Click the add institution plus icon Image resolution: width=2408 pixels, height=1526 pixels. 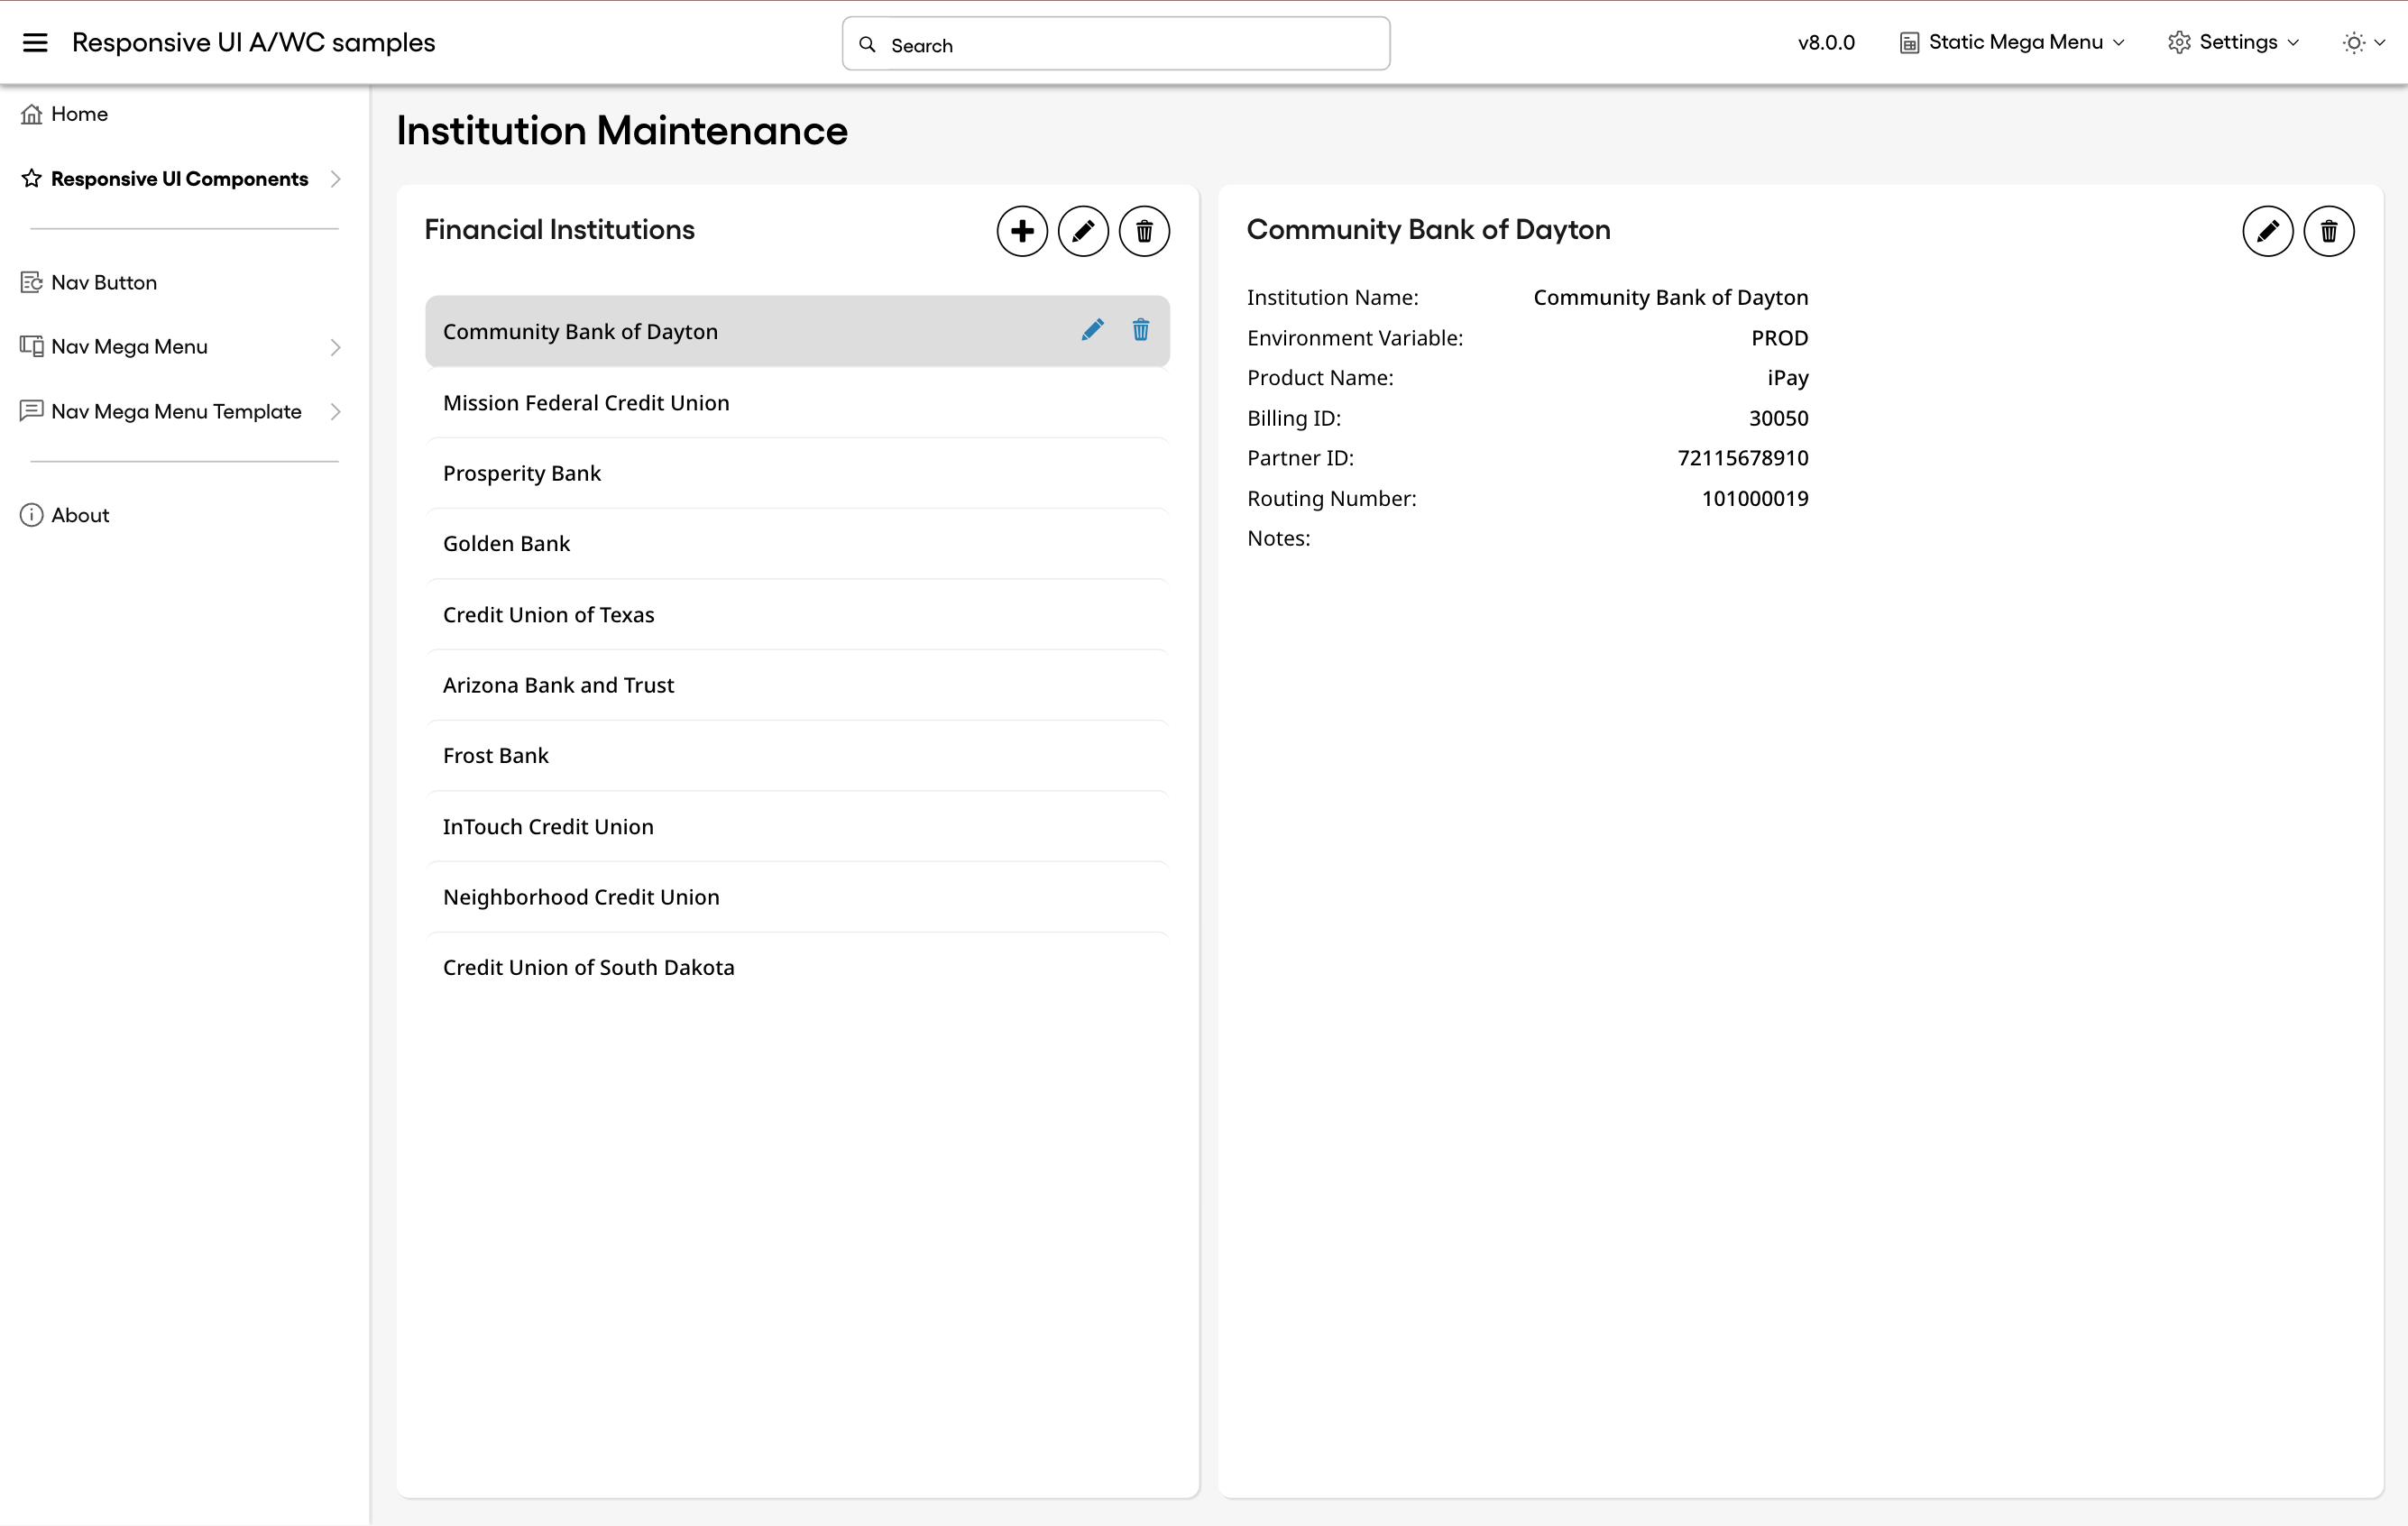pos(1022,231)
